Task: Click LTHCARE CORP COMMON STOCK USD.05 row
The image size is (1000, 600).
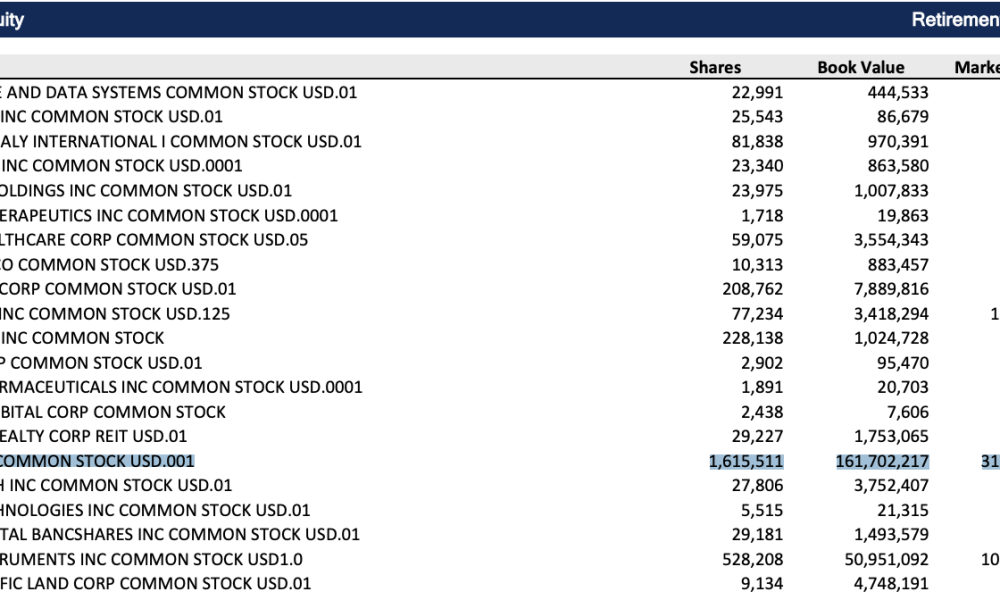Action: [154, 240]
